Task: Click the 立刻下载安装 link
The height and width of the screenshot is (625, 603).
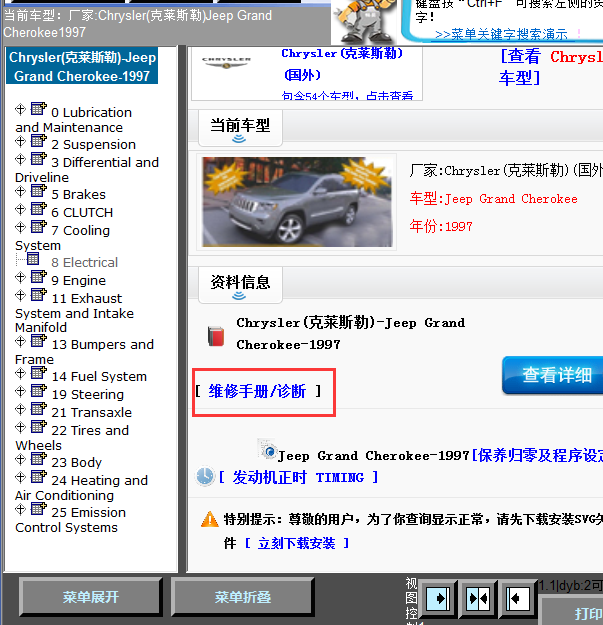Action: click(297, 543)
